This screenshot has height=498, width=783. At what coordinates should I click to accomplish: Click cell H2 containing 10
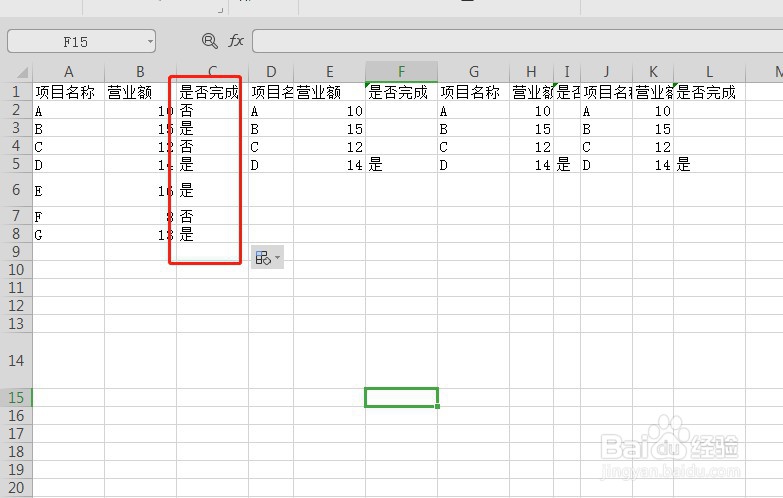pyautogui.click(x=531, y=110)
